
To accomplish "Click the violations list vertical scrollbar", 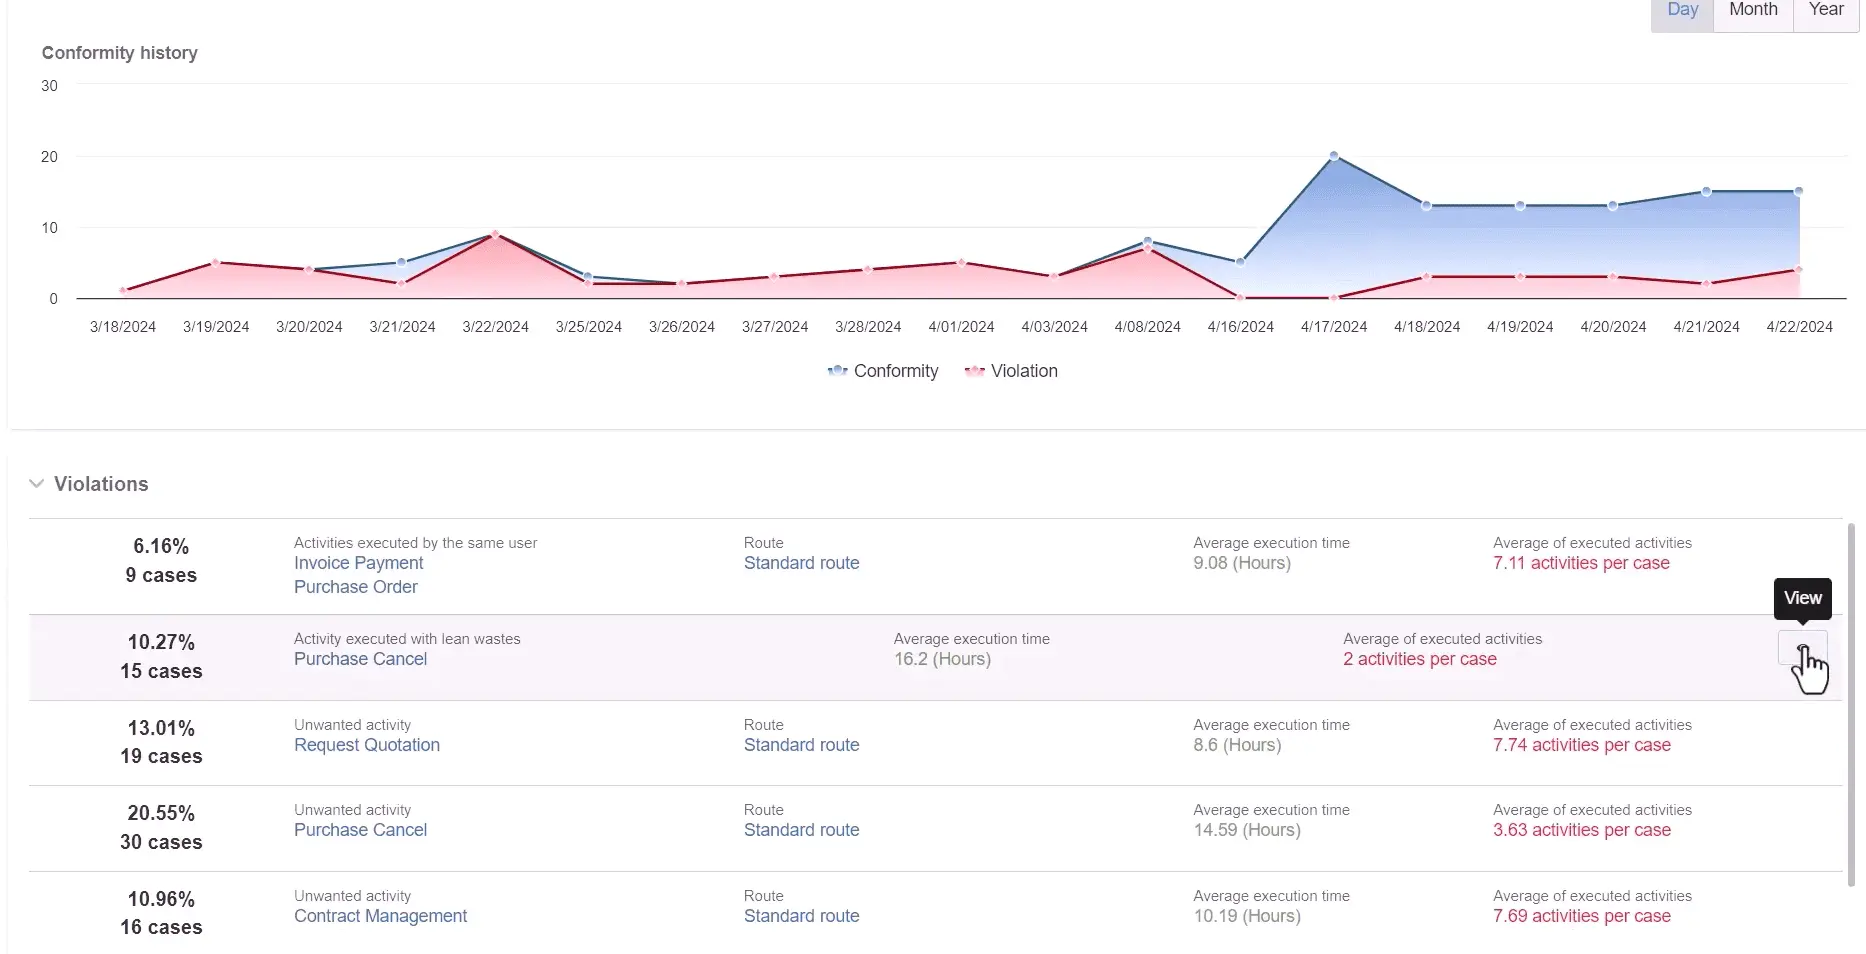I will (x=1850, y=700).
